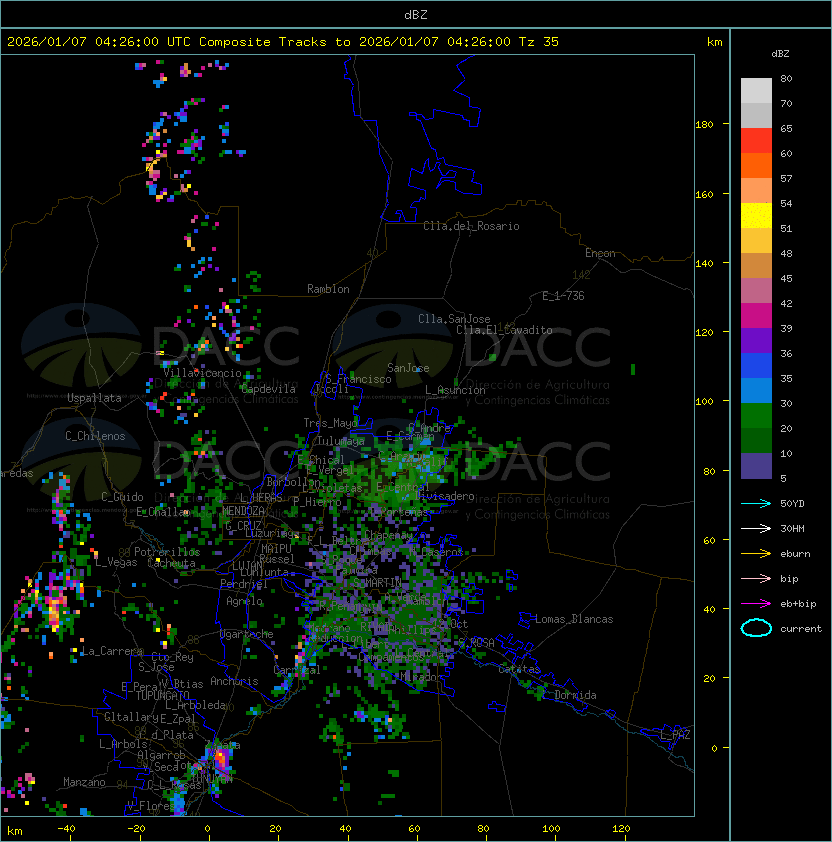Click the light gray top dBZ swatch

[756, 90]
